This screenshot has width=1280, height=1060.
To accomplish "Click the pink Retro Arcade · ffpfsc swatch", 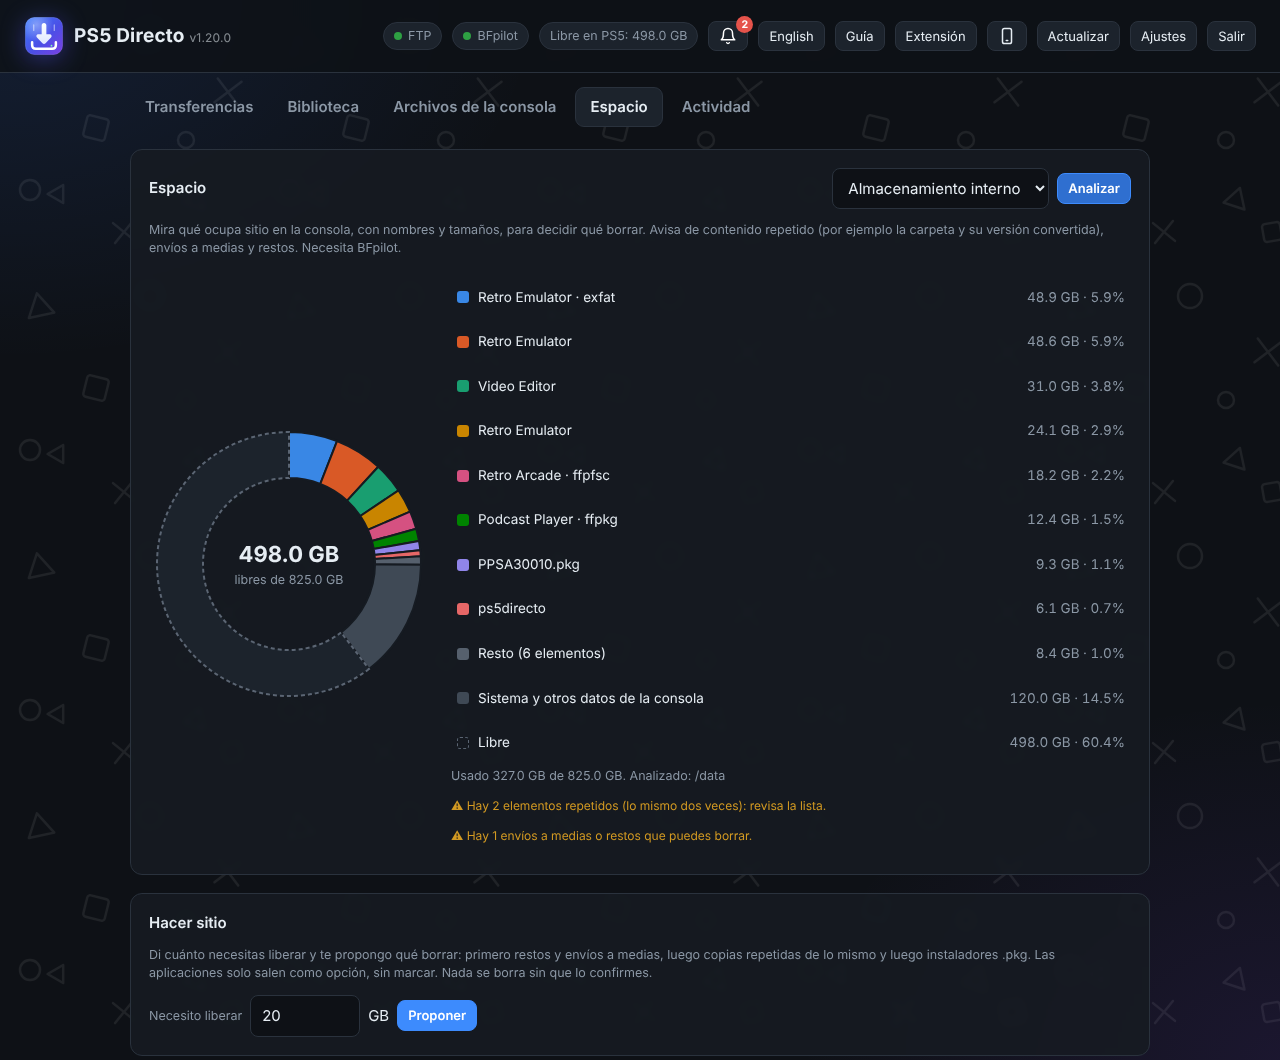I will [x=463, y=475].
